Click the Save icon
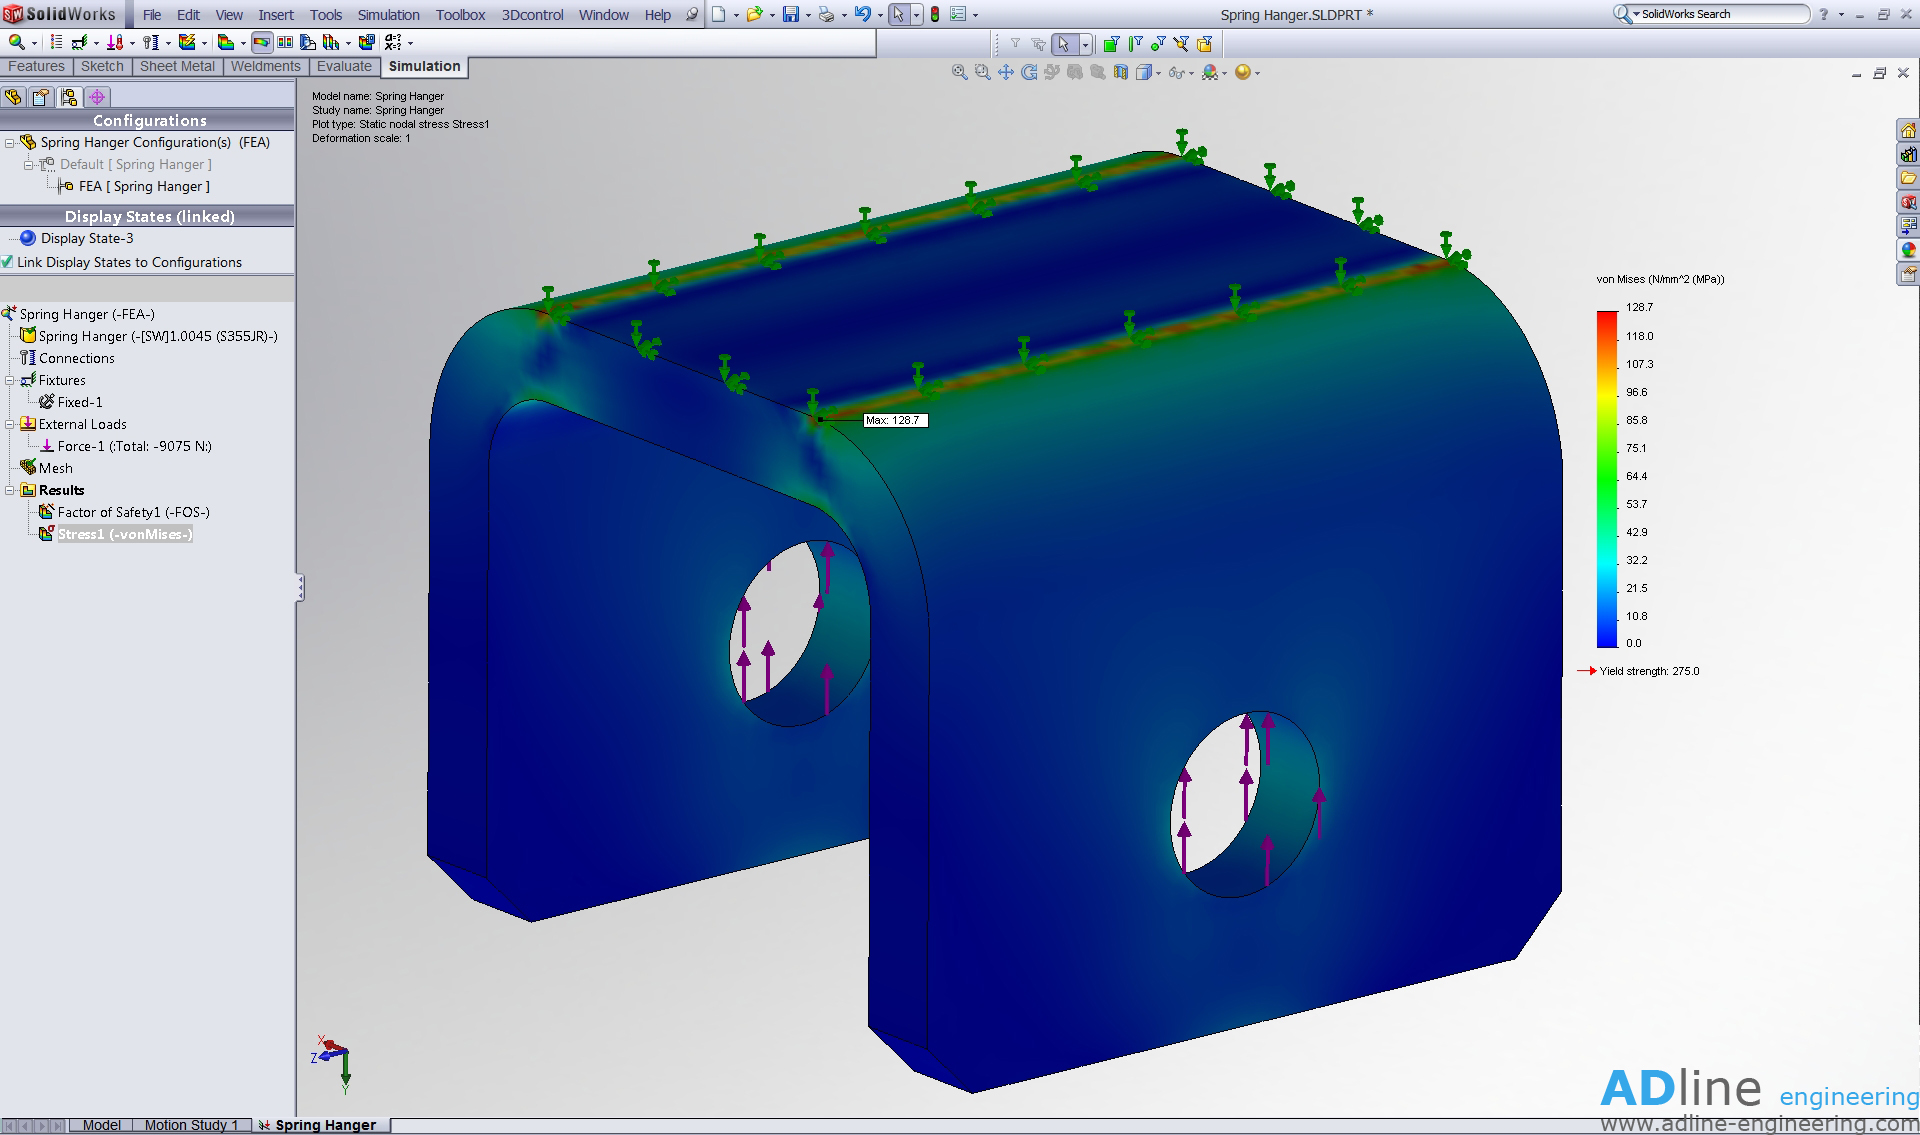The width and height of the screenshot is (1920, 1135). coord(791,14)
